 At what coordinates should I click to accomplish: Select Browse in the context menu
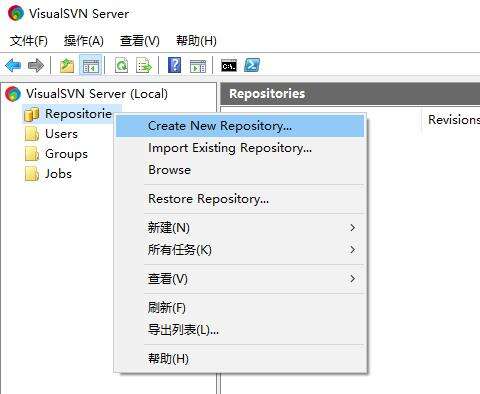coord(240,170)
